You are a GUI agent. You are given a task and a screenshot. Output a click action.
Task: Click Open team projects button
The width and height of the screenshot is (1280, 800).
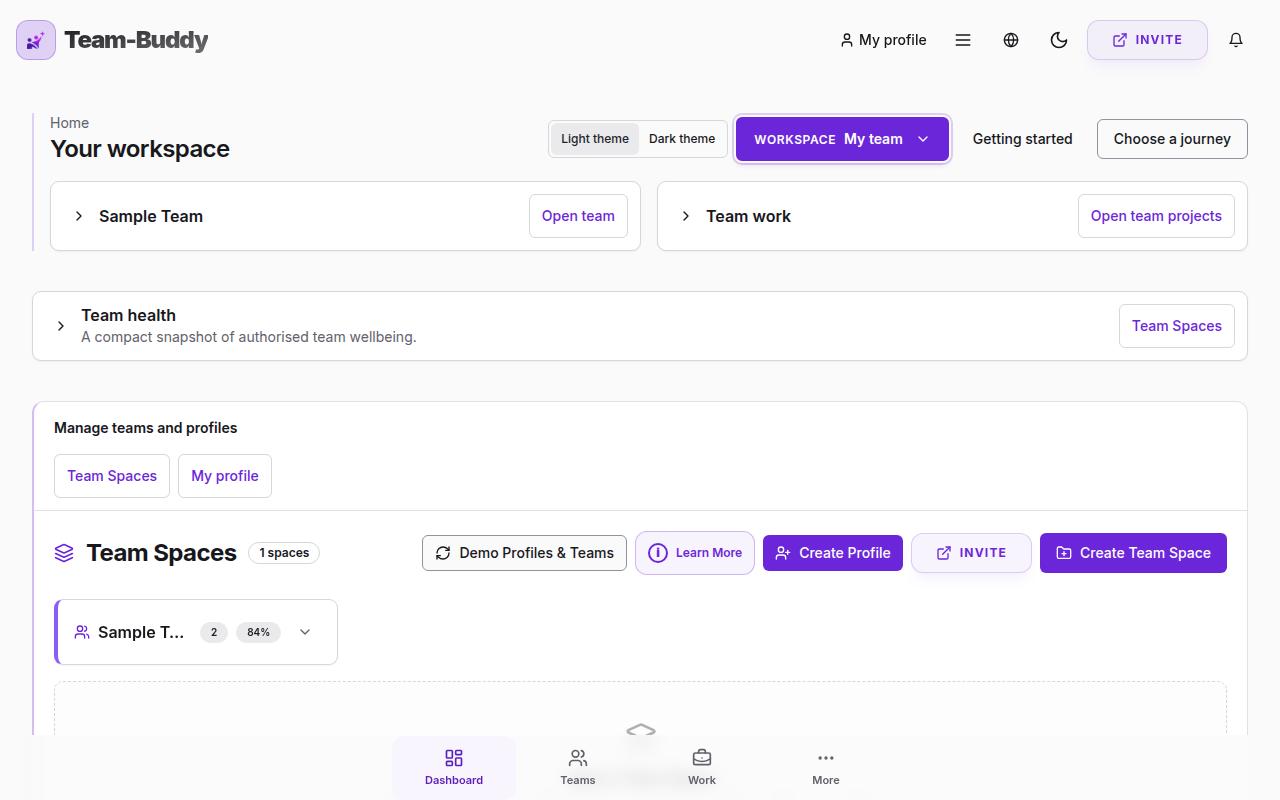(1156, 216)
